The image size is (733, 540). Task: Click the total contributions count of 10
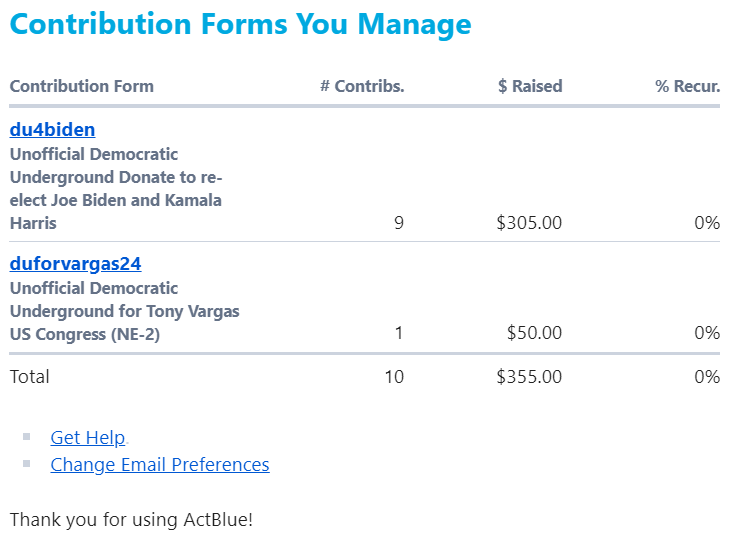pyautogui.click(x=394, y=377)
